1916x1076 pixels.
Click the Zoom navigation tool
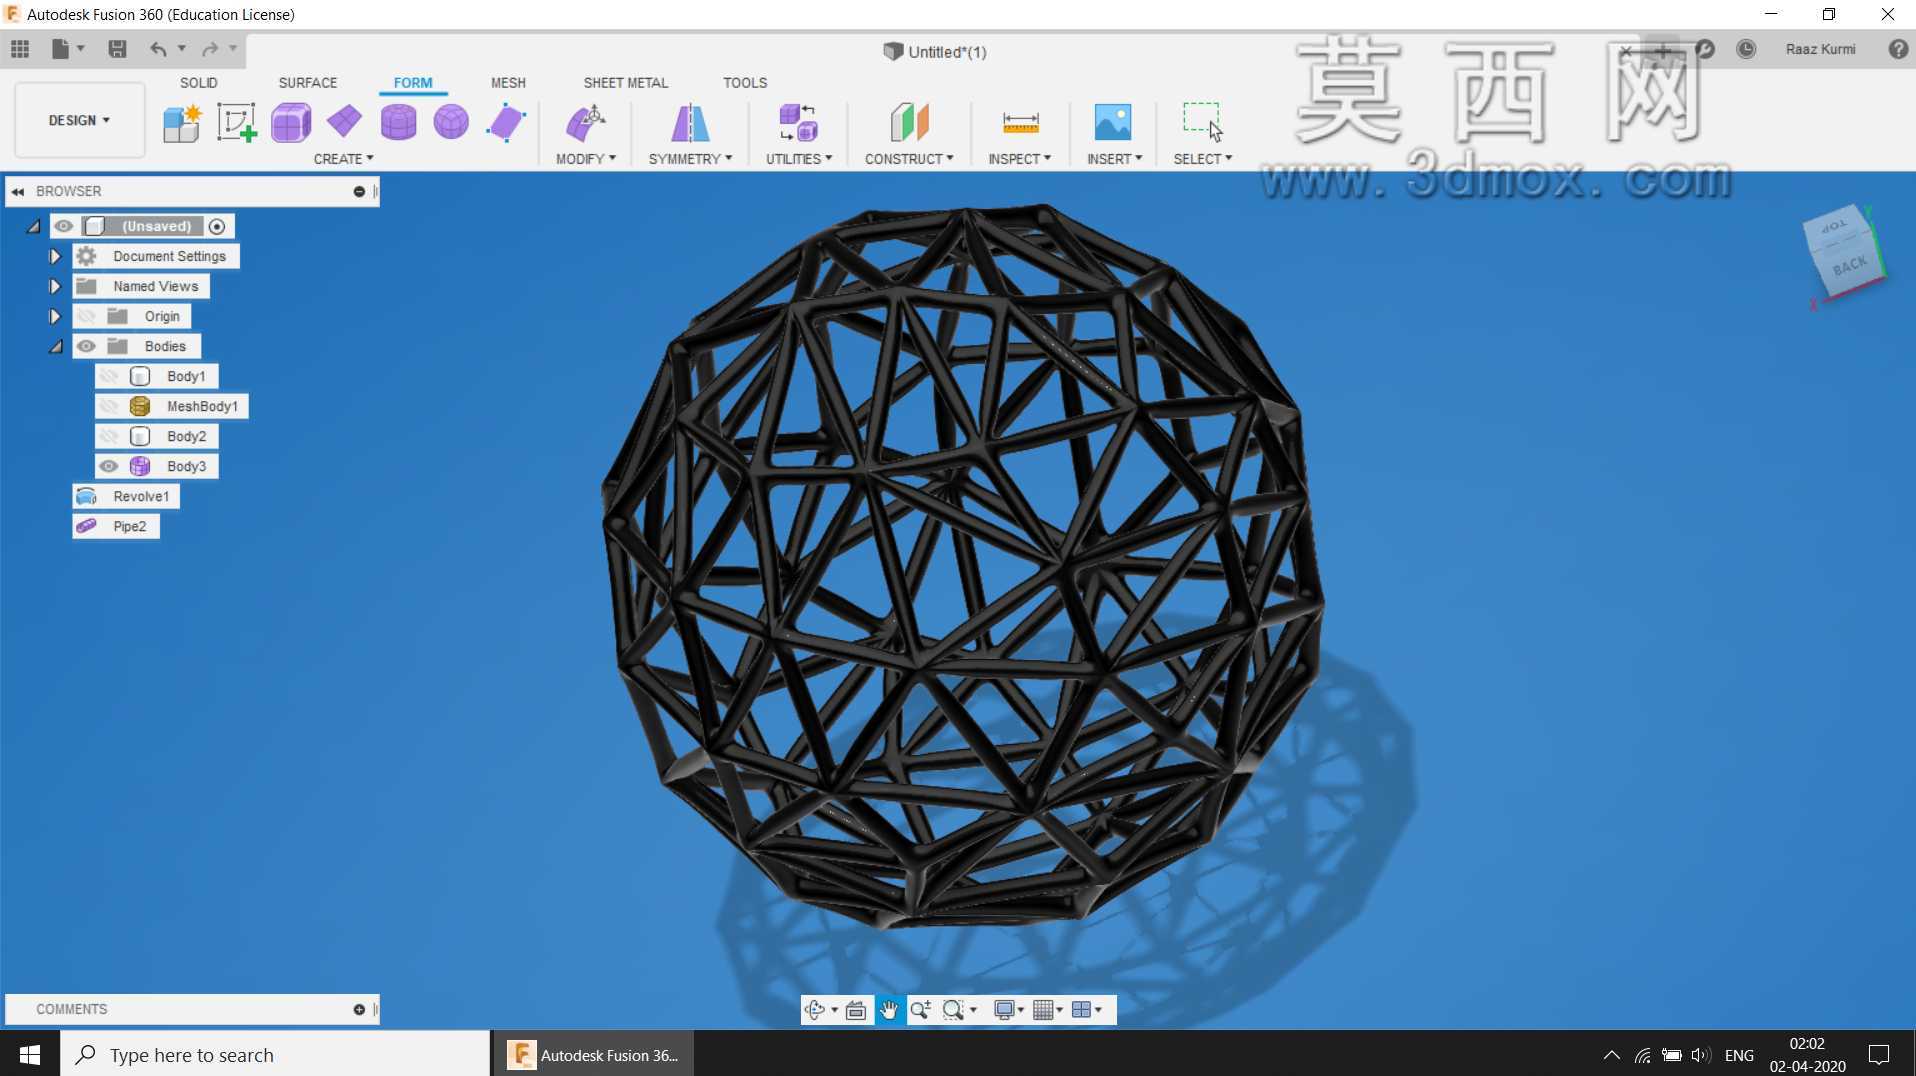[x=921, y=1010]
